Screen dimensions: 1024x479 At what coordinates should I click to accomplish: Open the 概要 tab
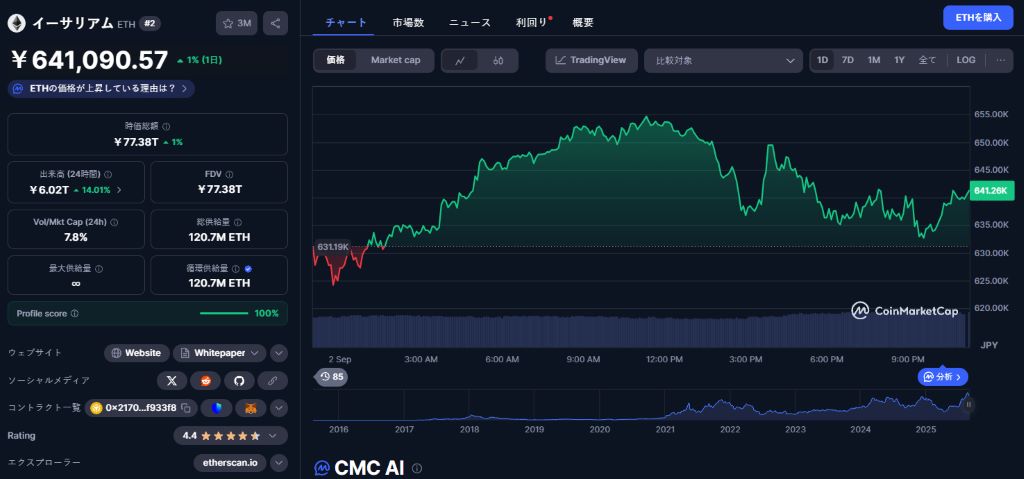click(583, 22)
